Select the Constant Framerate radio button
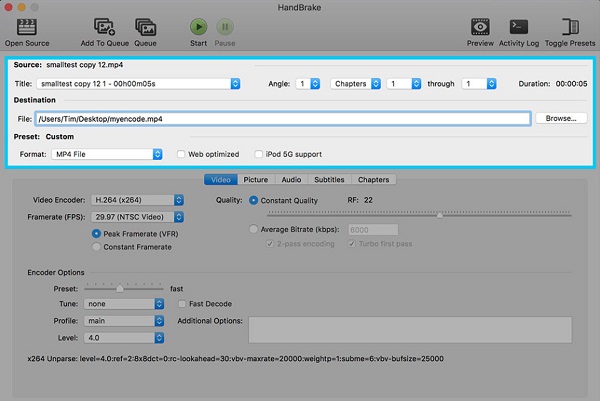The image size is (600, 401). [96, 247]
